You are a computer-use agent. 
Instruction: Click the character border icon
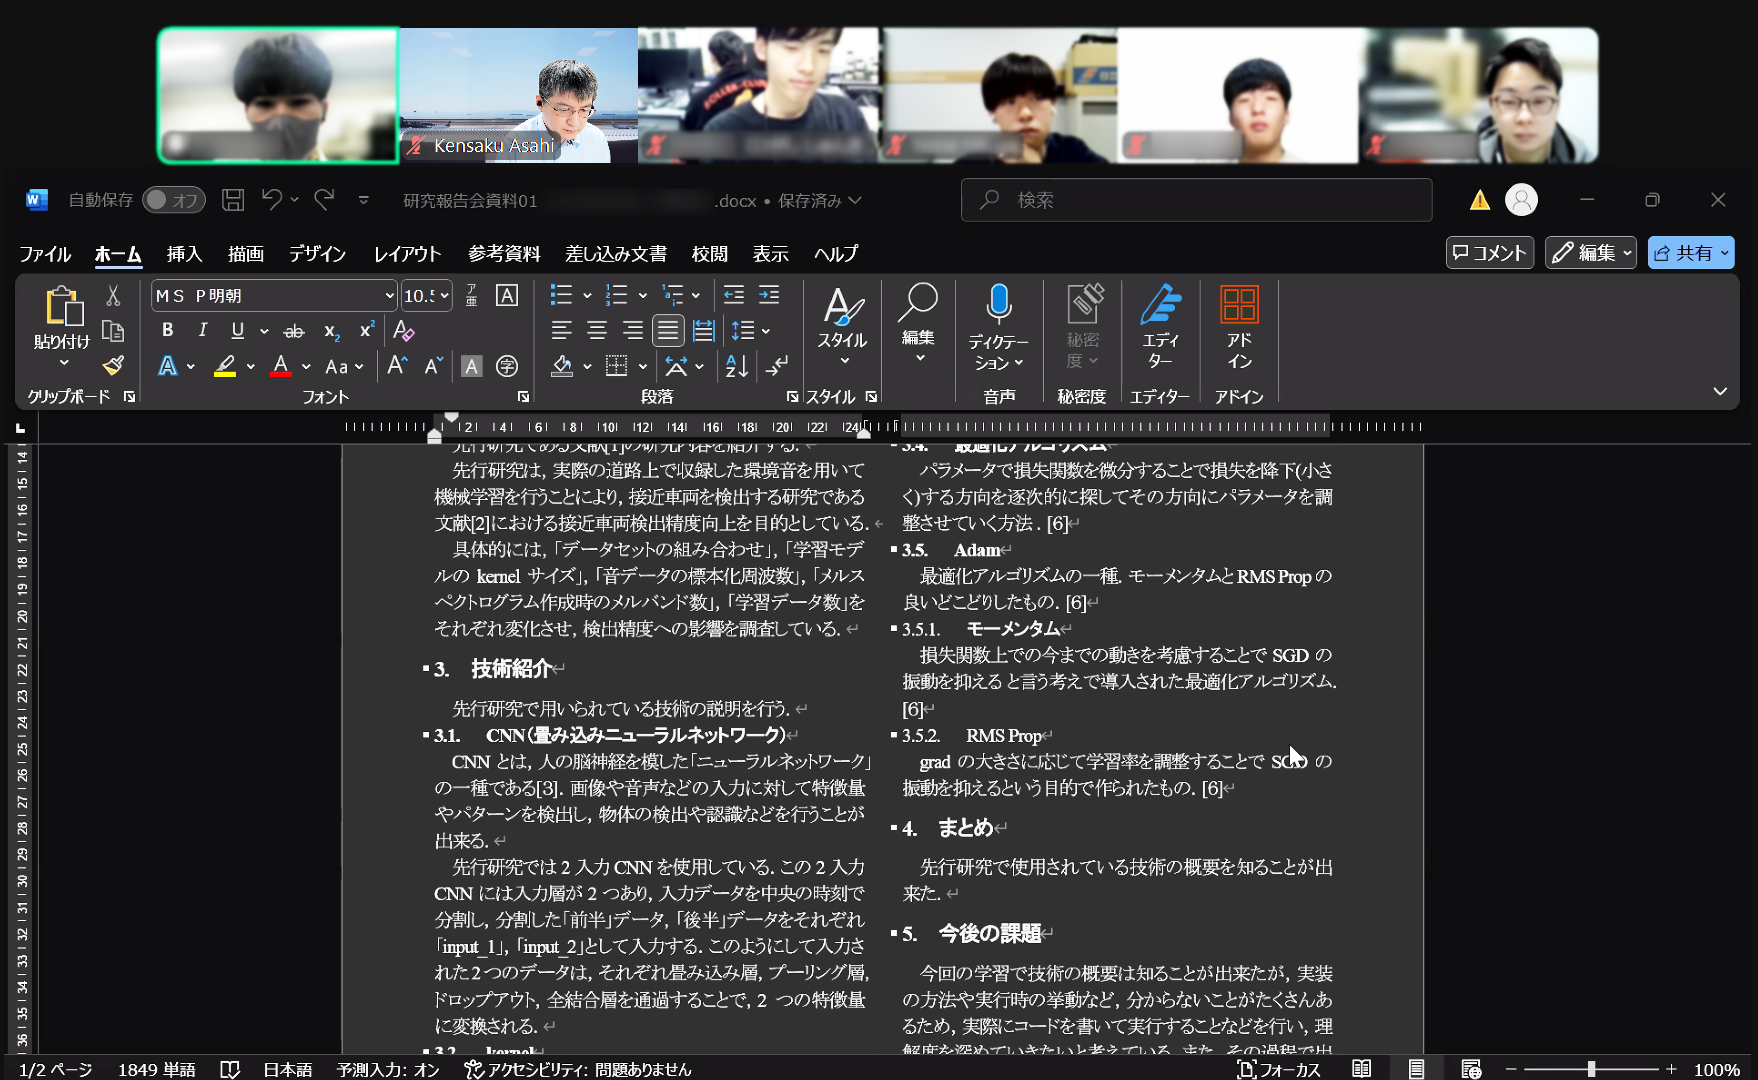coord(507,295)
